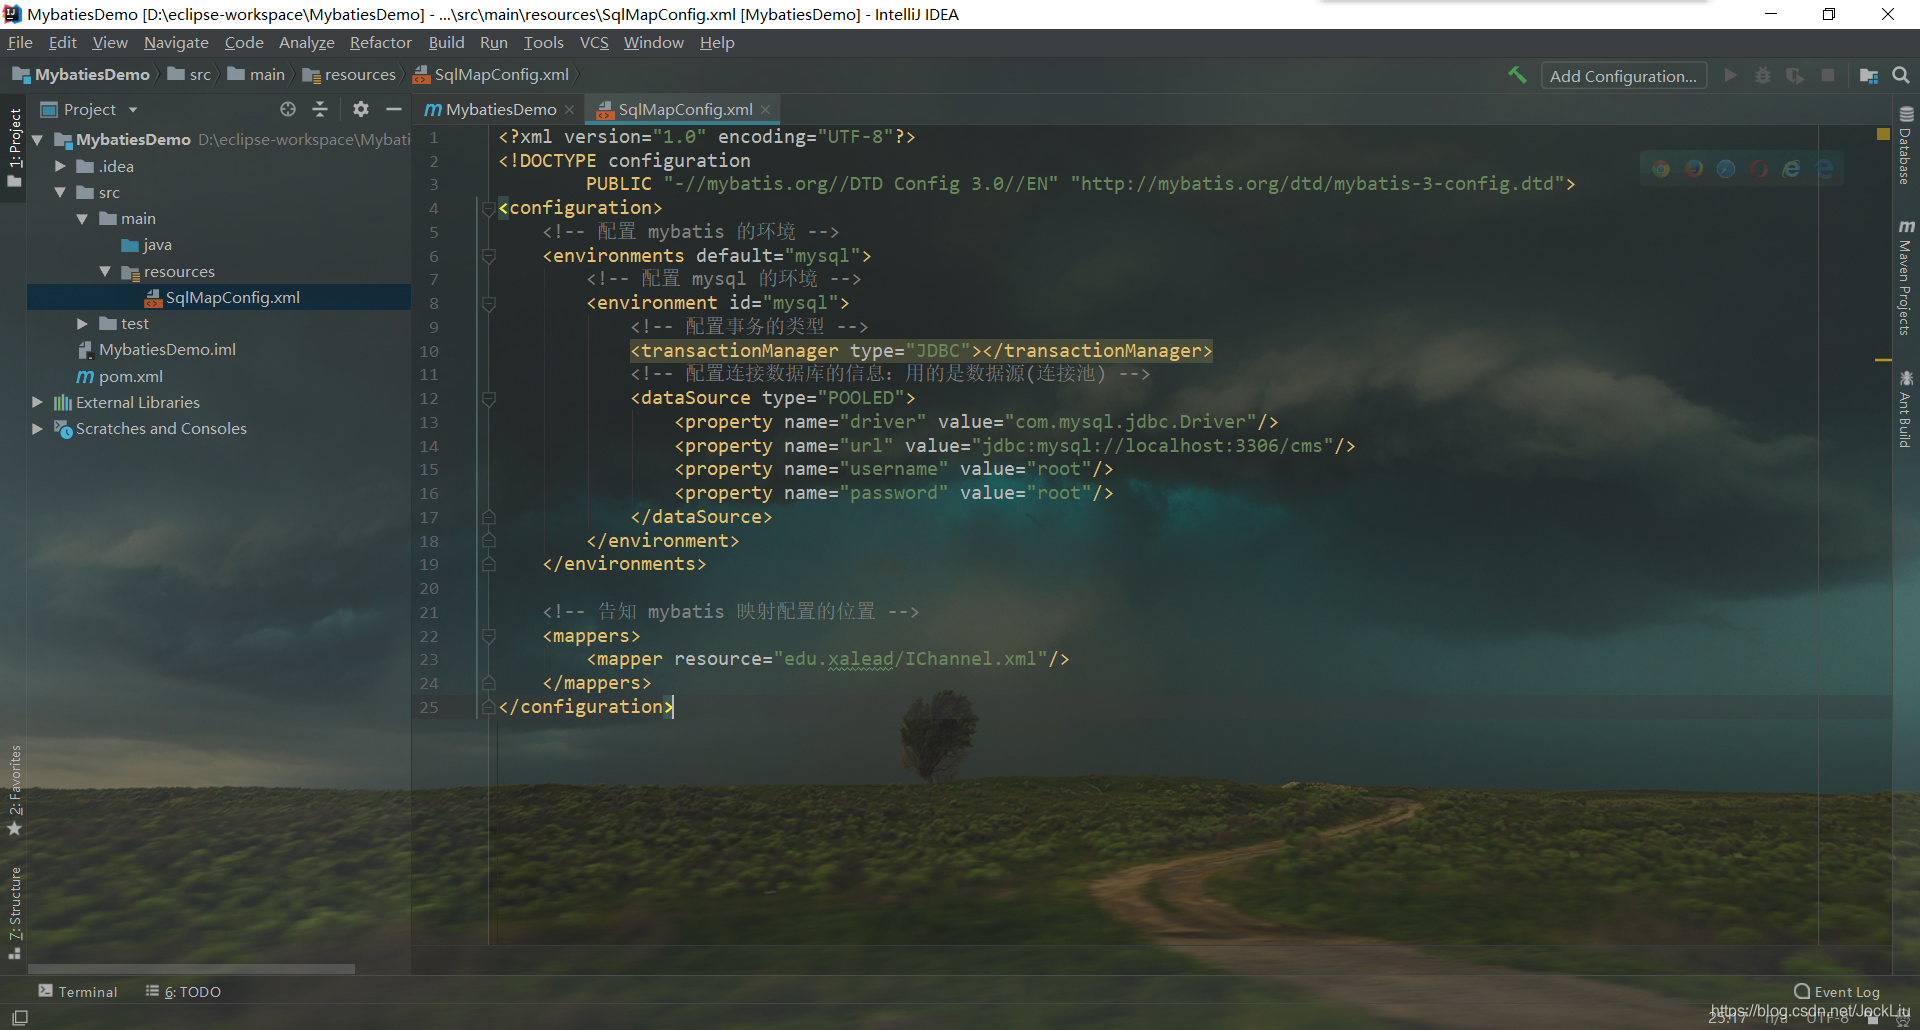Open the Refactor menu
Screen dimensions: 1920x1030
[380, 42]
